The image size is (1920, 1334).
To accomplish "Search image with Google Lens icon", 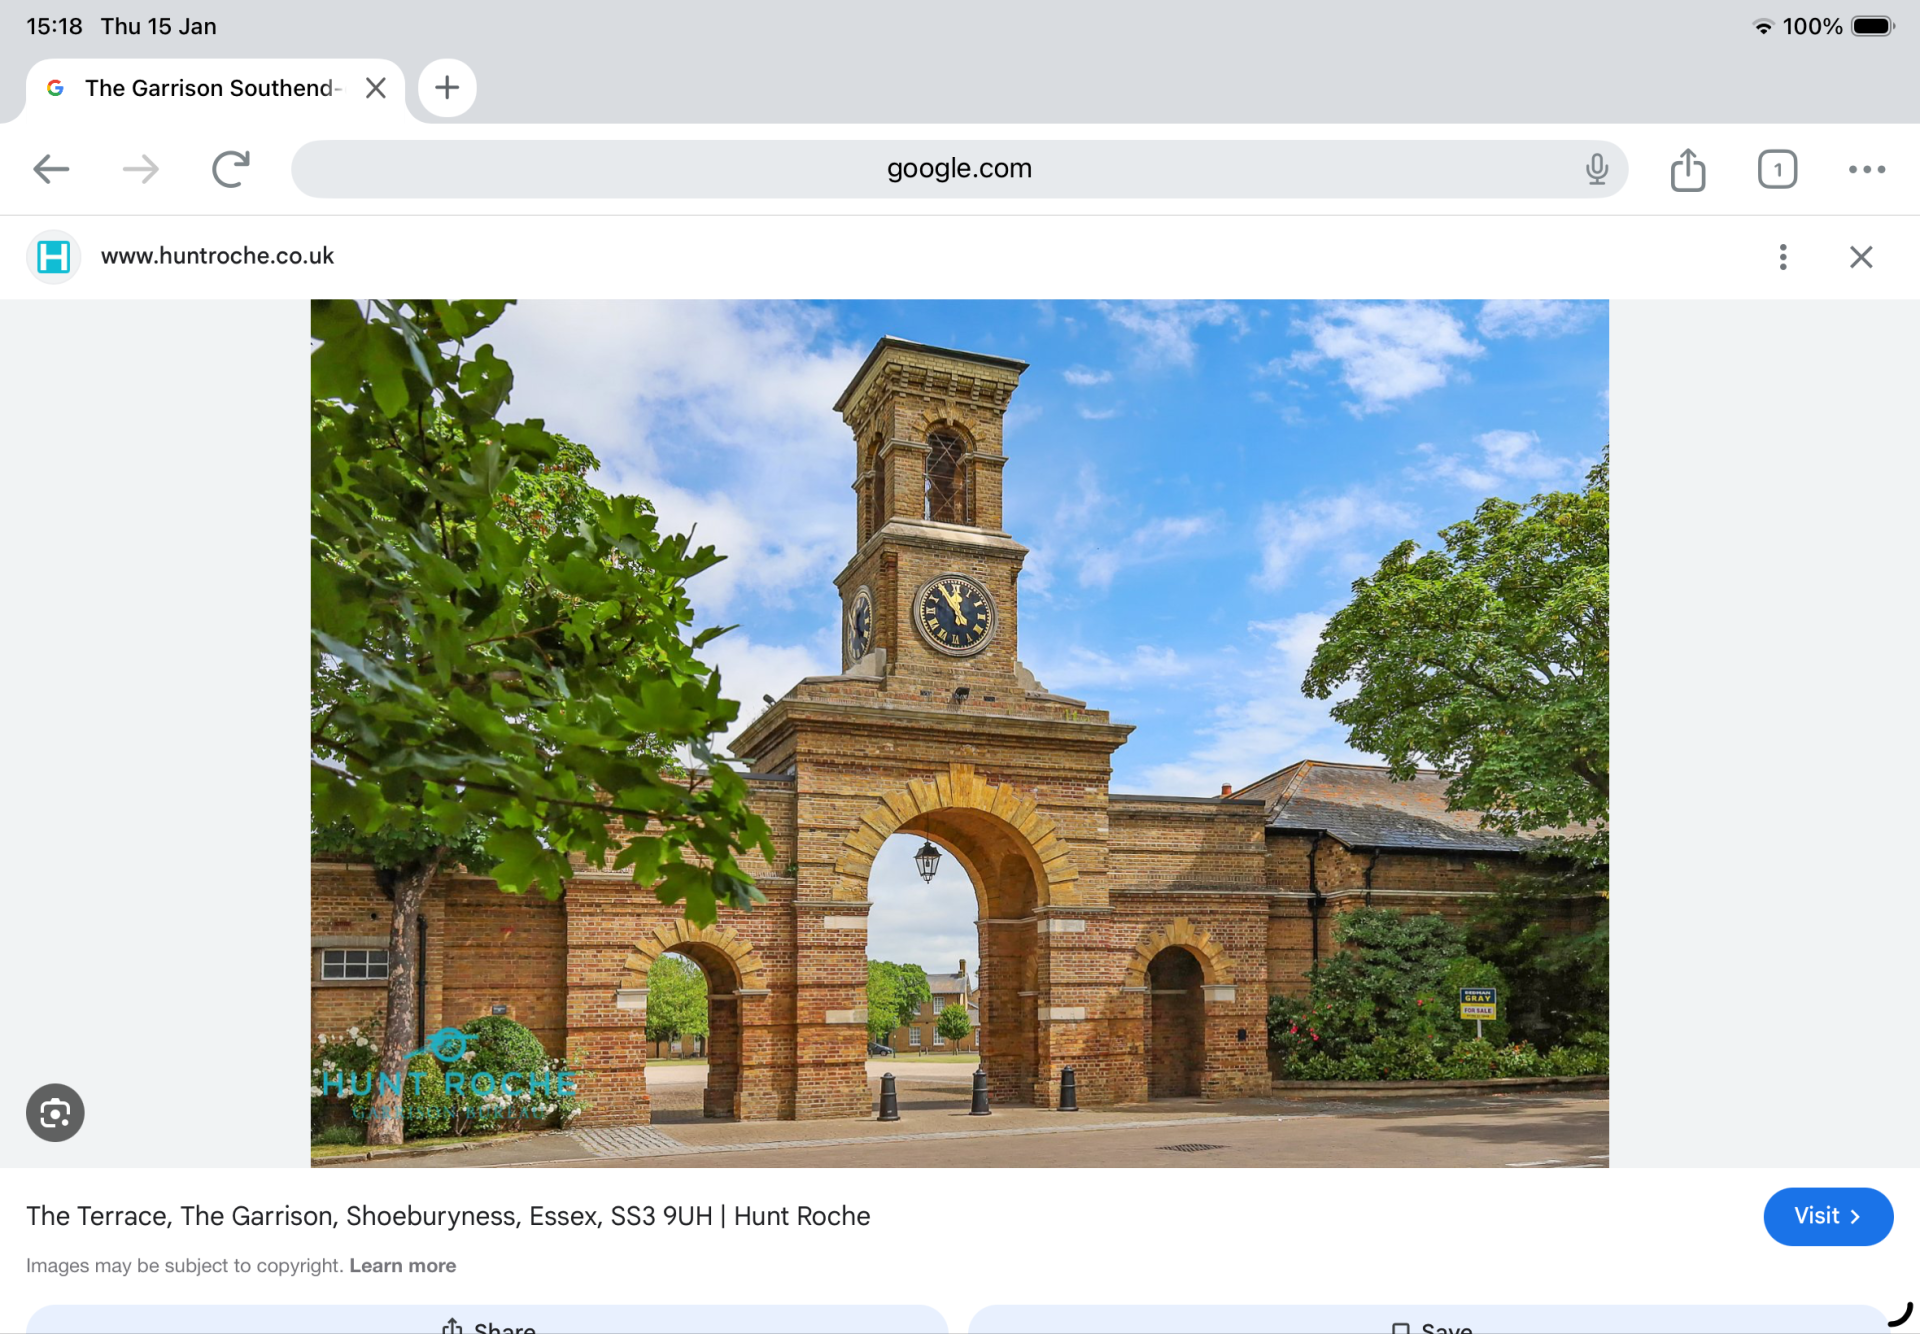I will tap(55, 1112).
